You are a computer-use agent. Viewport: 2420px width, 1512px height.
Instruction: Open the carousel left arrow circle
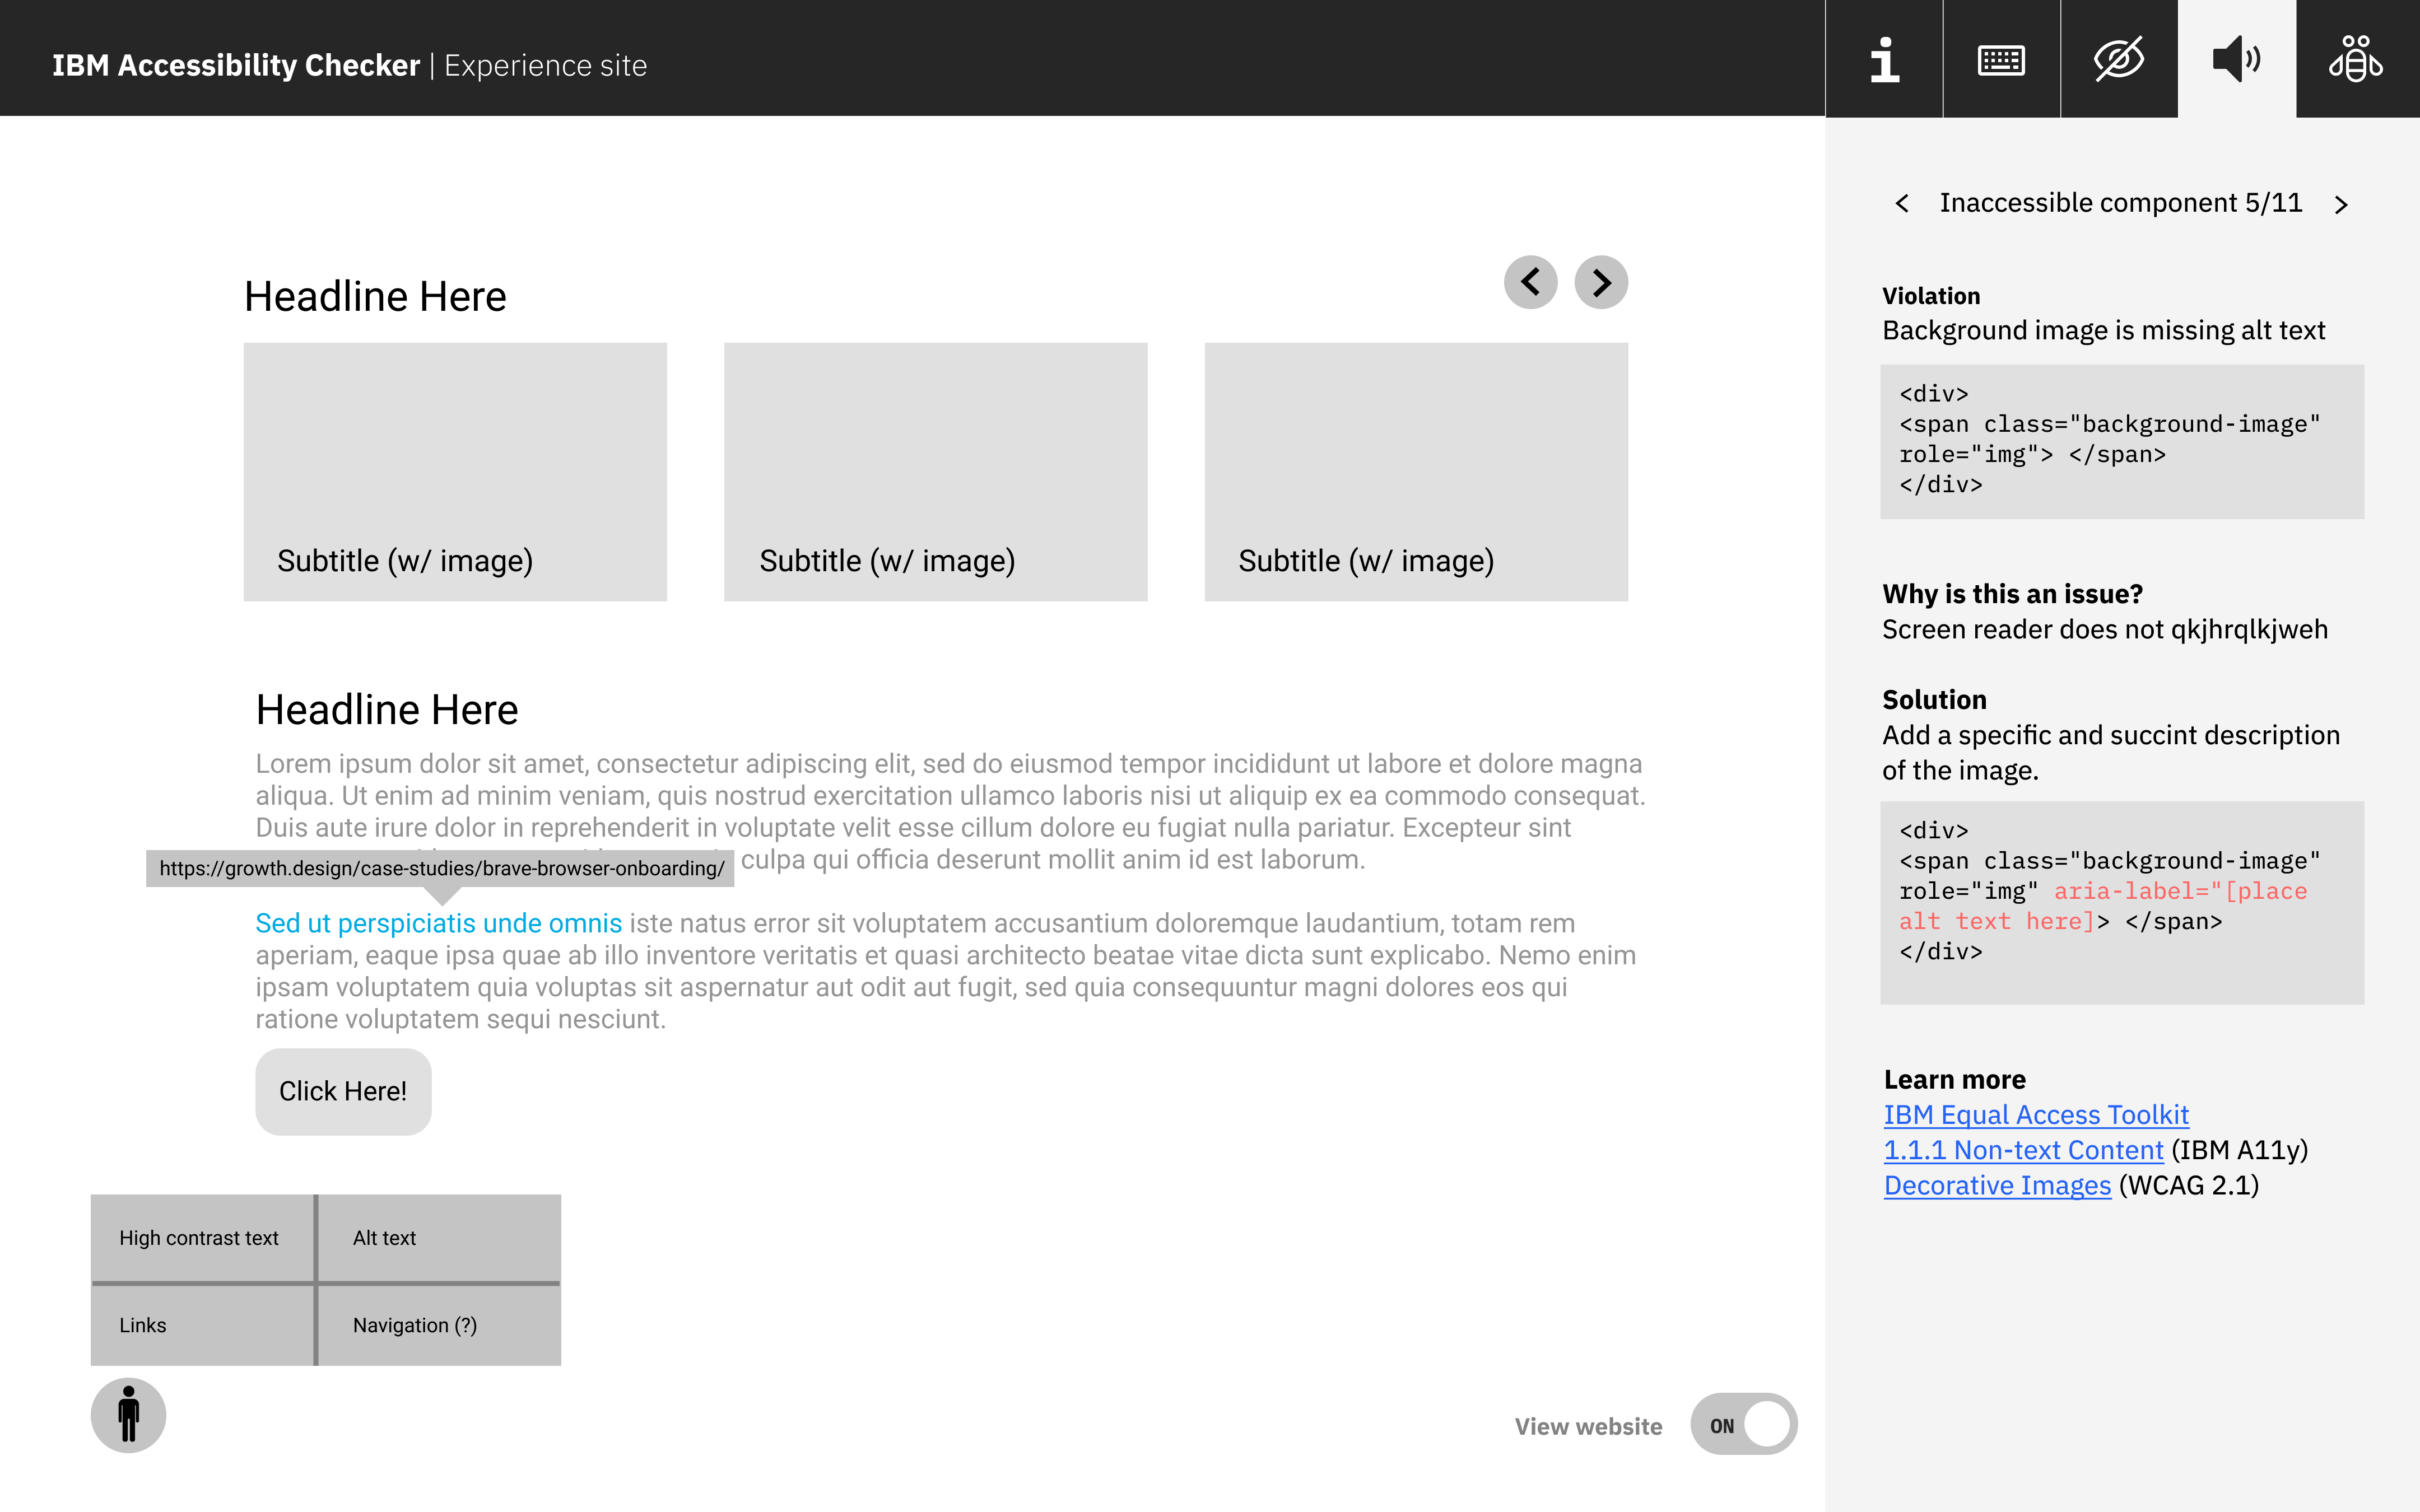tap(1530, 282)
